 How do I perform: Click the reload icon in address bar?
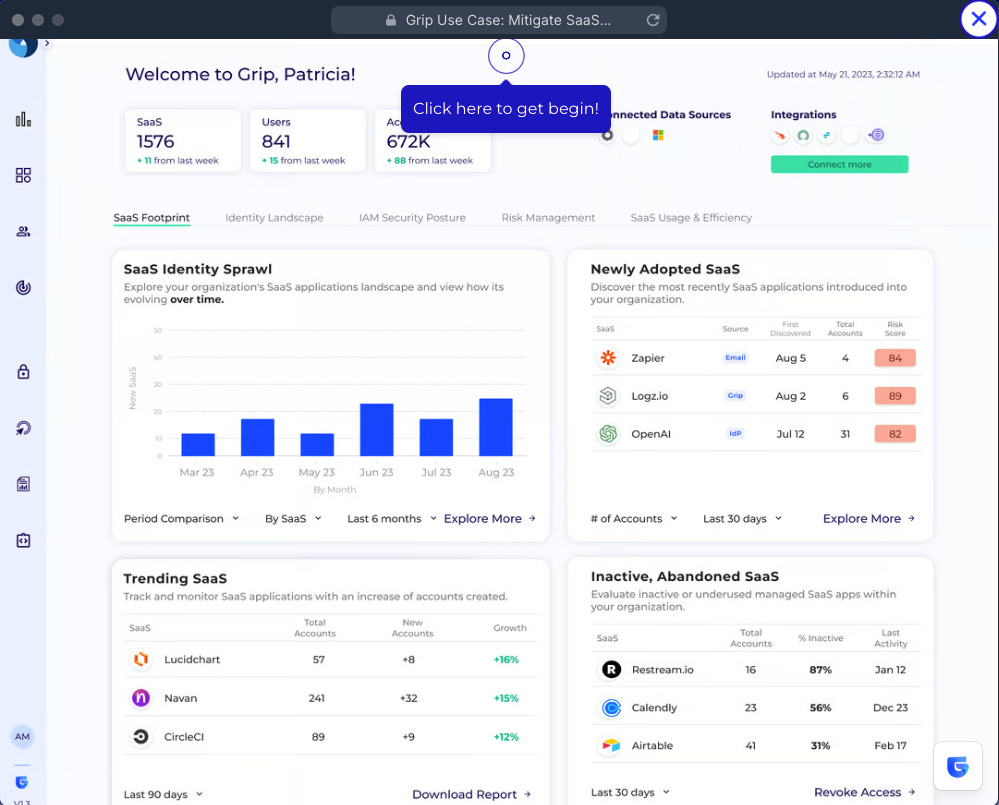652,20
